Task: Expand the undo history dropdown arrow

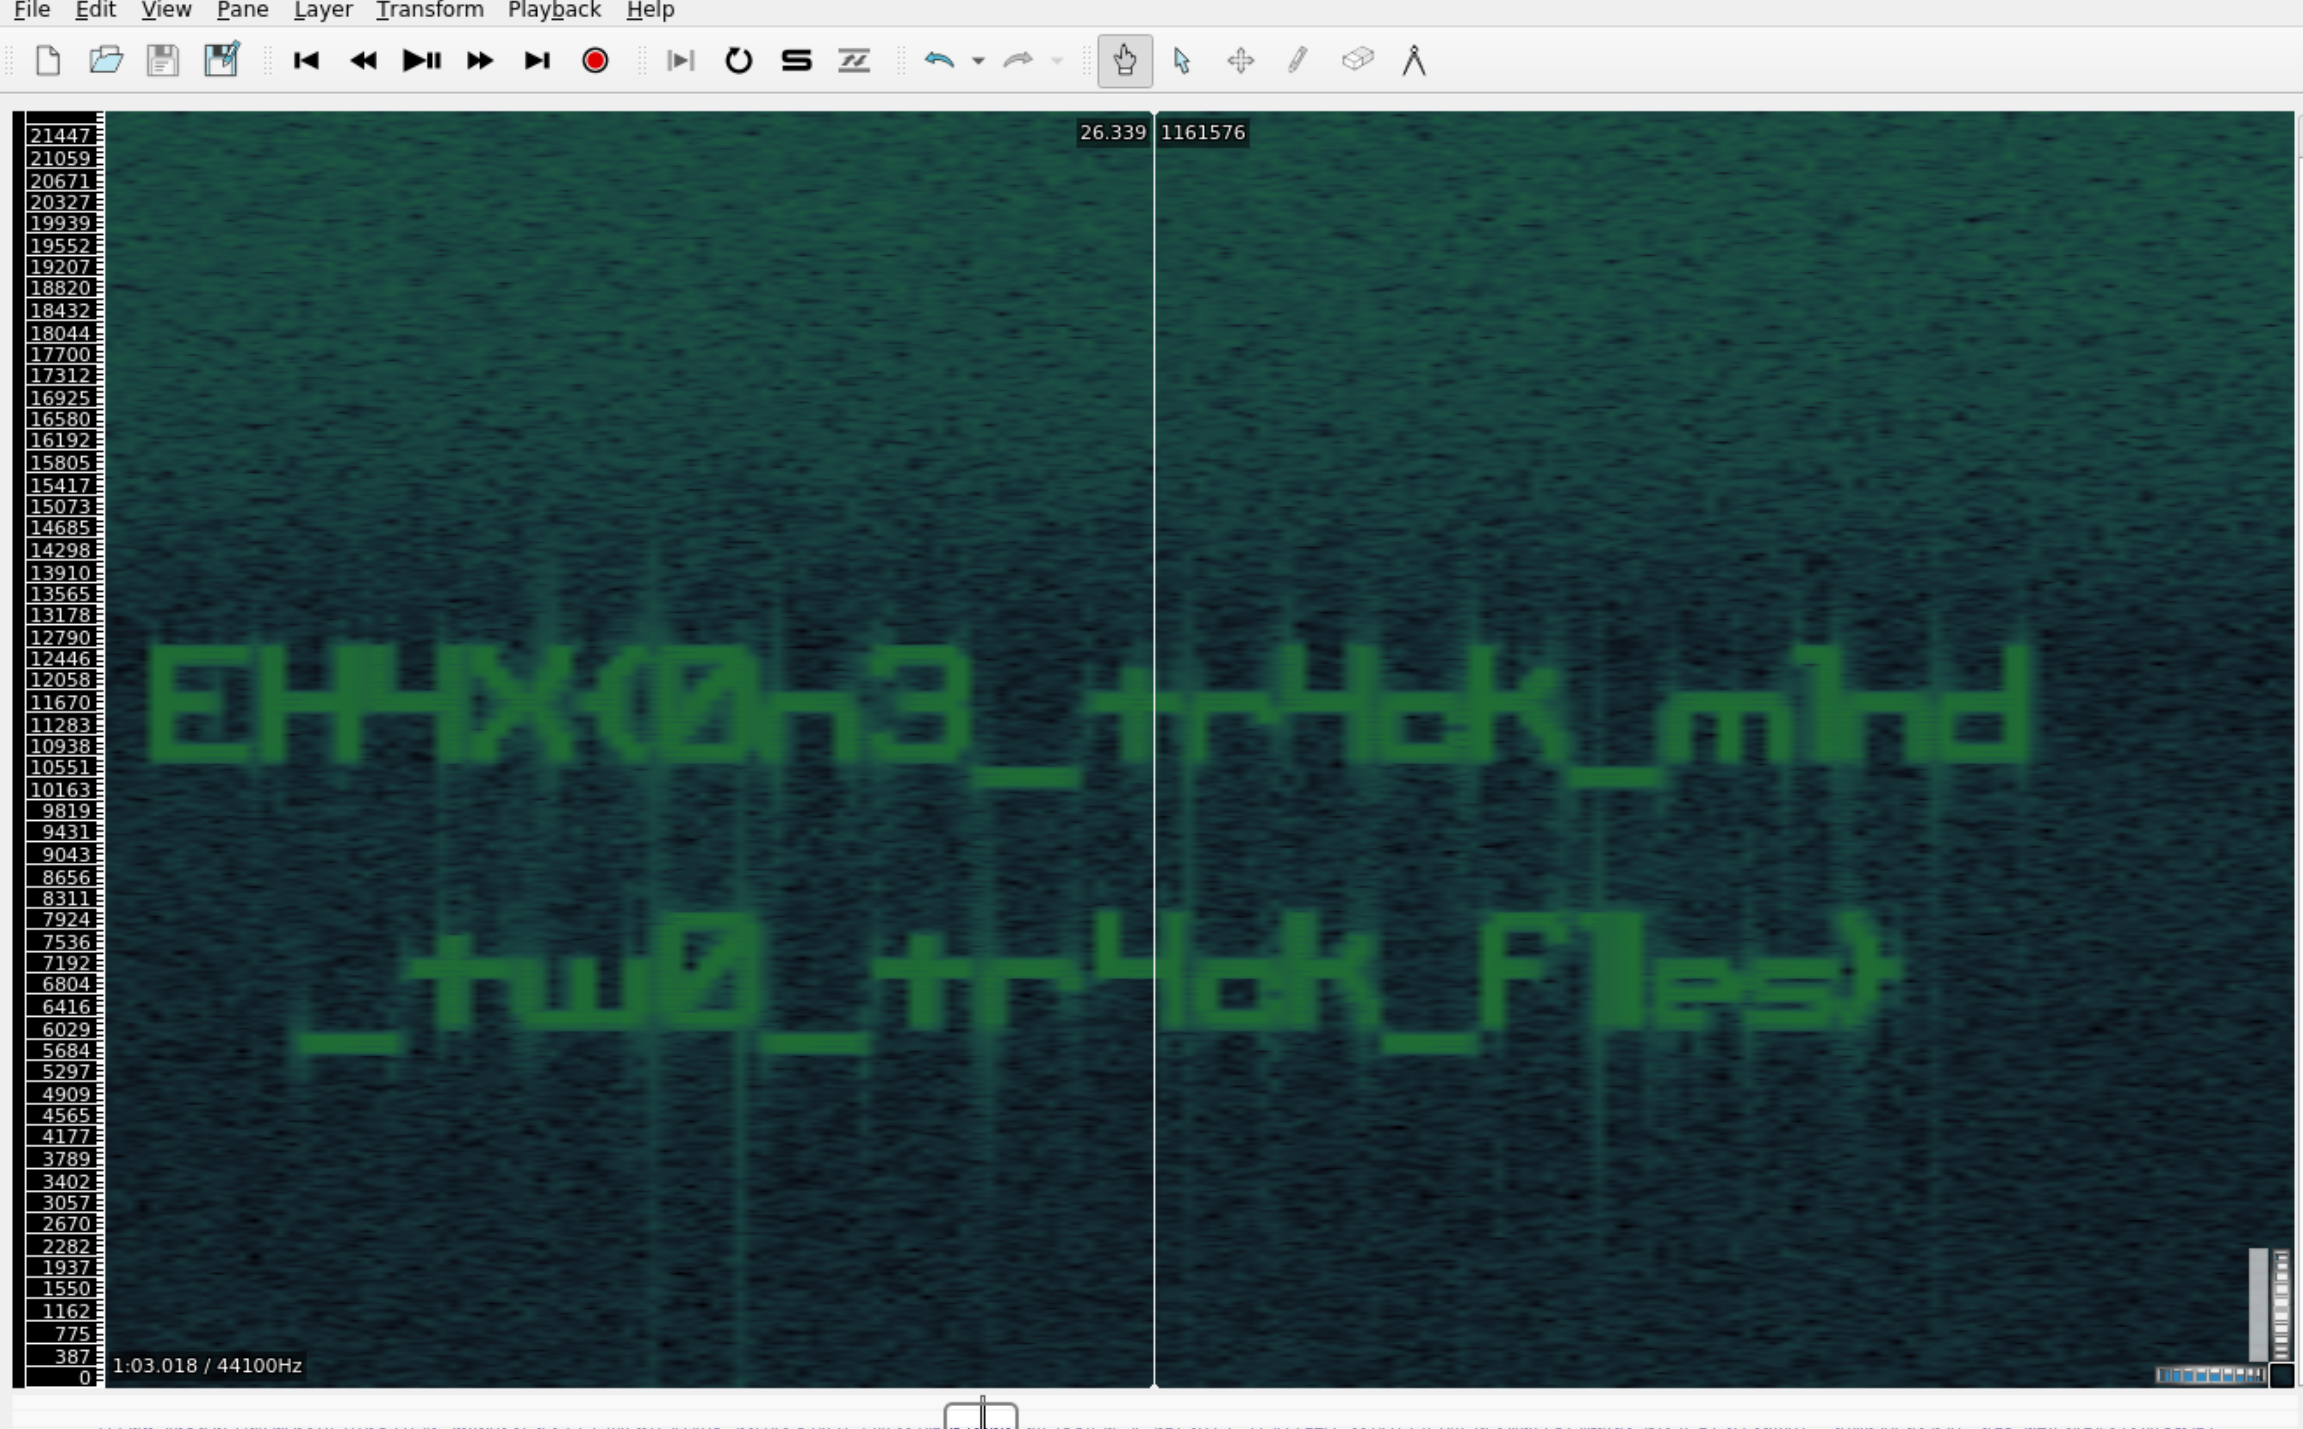Action: (978, 61)
